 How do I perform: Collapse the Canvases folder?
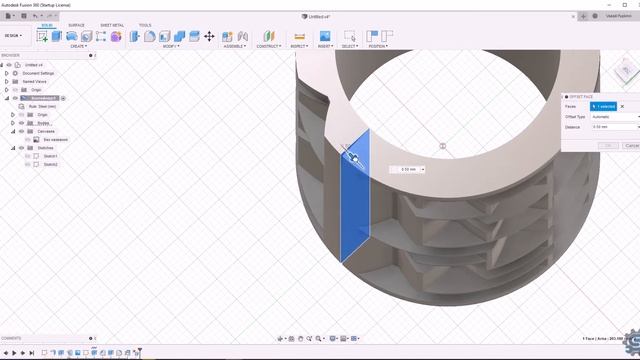[x=13, y=131]
